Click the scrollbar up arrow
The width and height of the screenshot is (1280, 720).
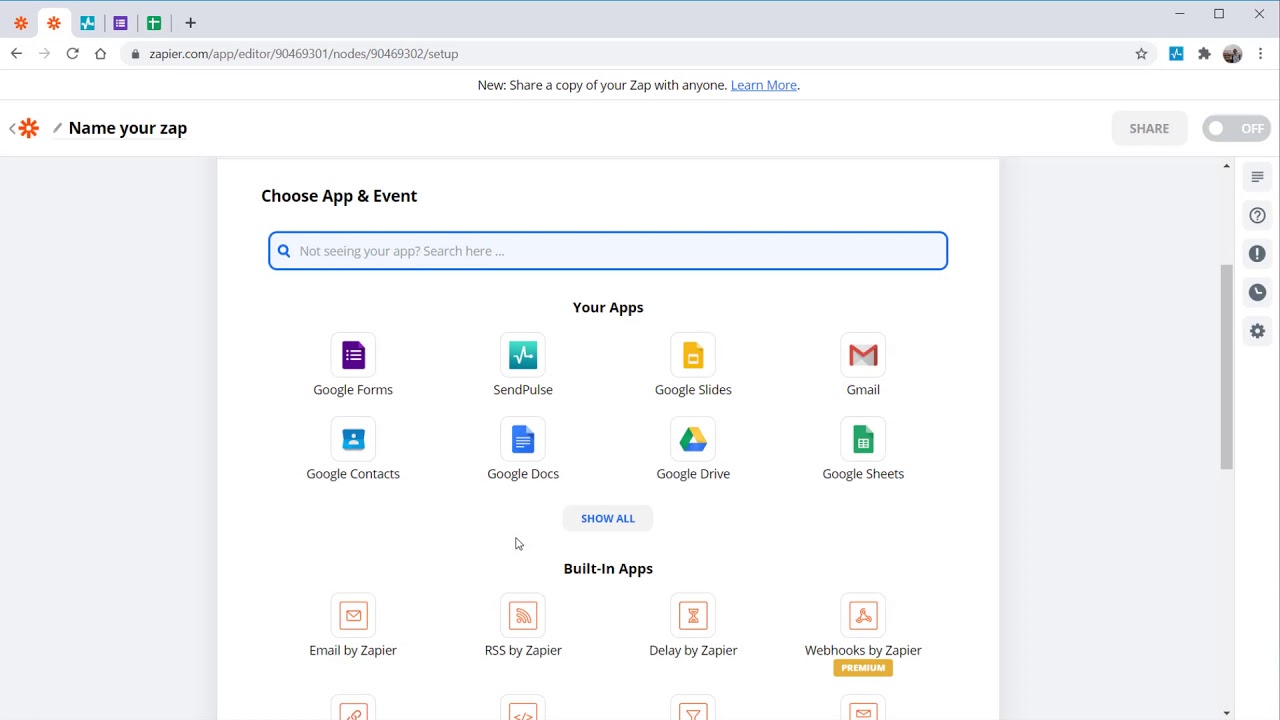tap(1227, 166)
